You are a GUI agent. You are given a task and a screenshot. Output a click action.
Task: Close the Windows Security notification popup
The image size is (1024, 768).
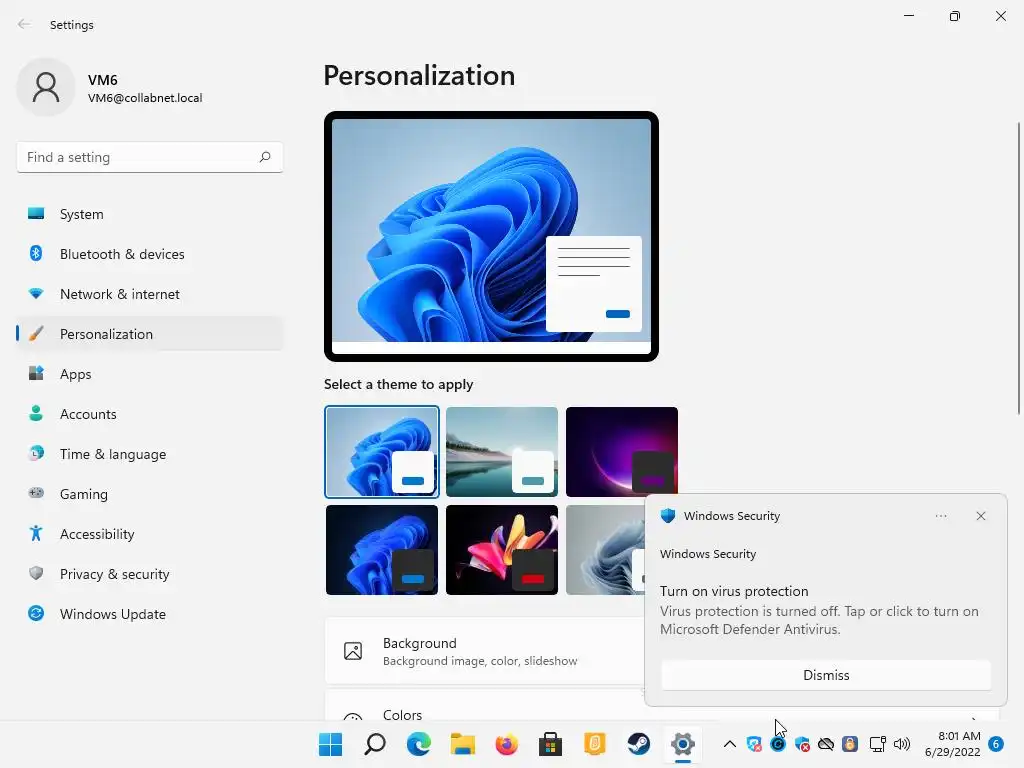coord(981,516)
